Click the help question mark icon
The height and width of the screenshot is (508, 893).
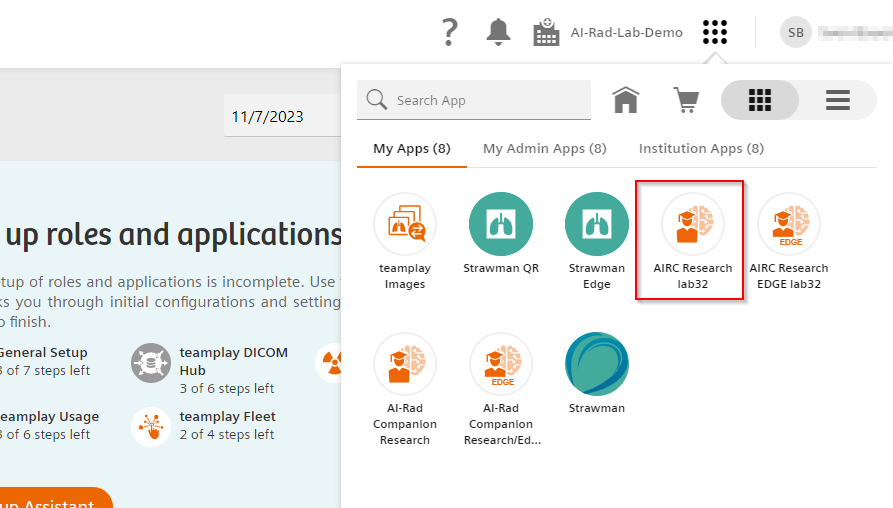click(x=450, y=32)
